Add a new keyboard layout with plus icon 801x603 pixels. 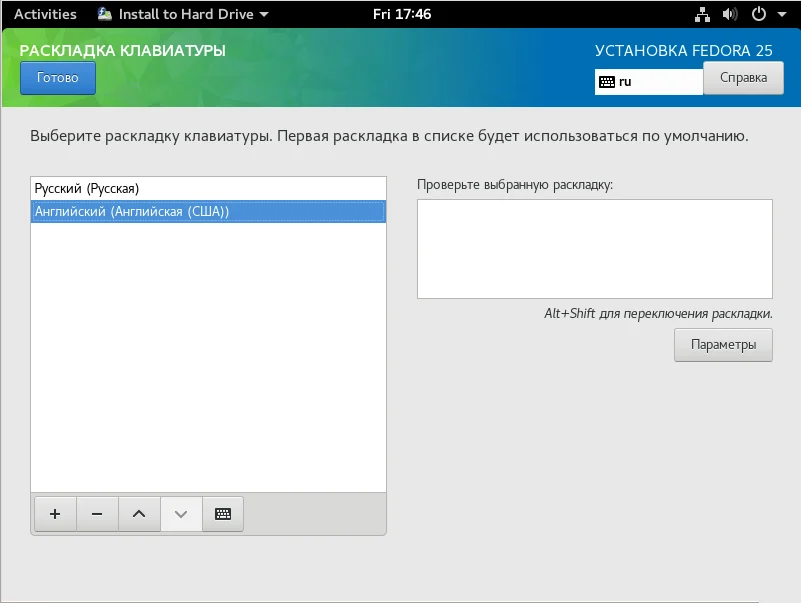coord(55,514)
